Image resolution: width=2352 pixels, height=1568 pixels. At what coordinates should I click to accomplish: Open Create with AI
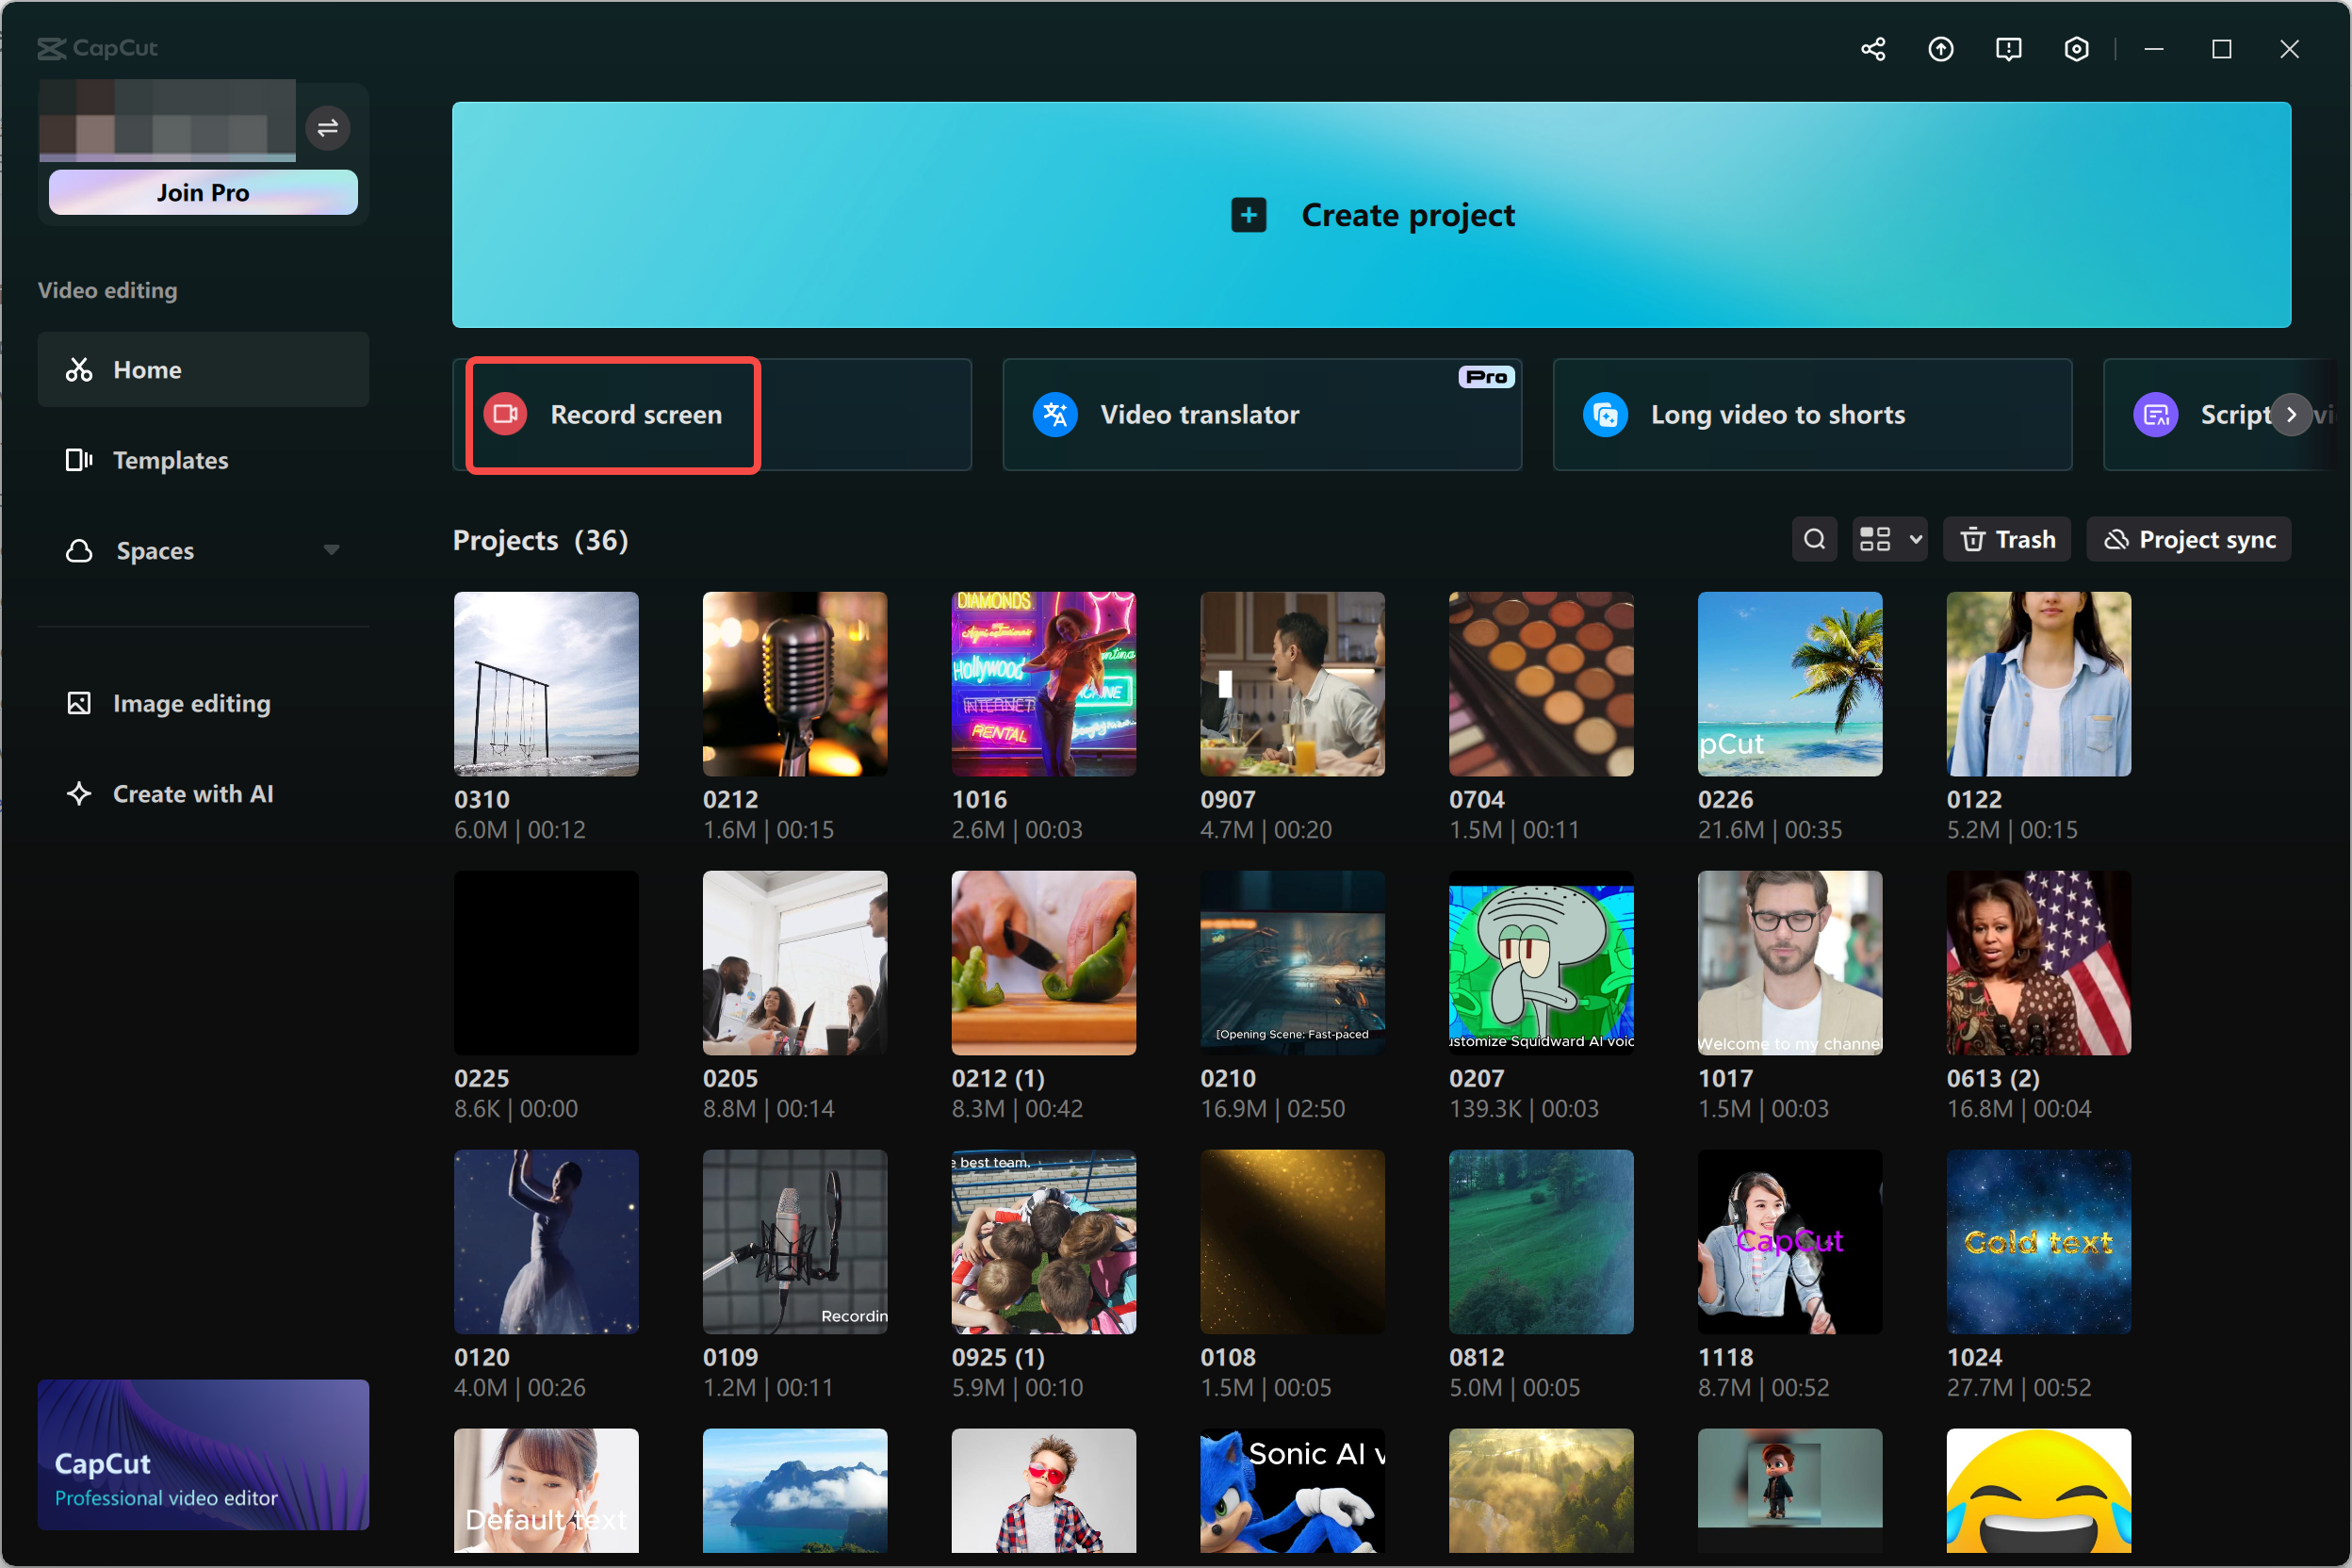[x=192, y=793]
